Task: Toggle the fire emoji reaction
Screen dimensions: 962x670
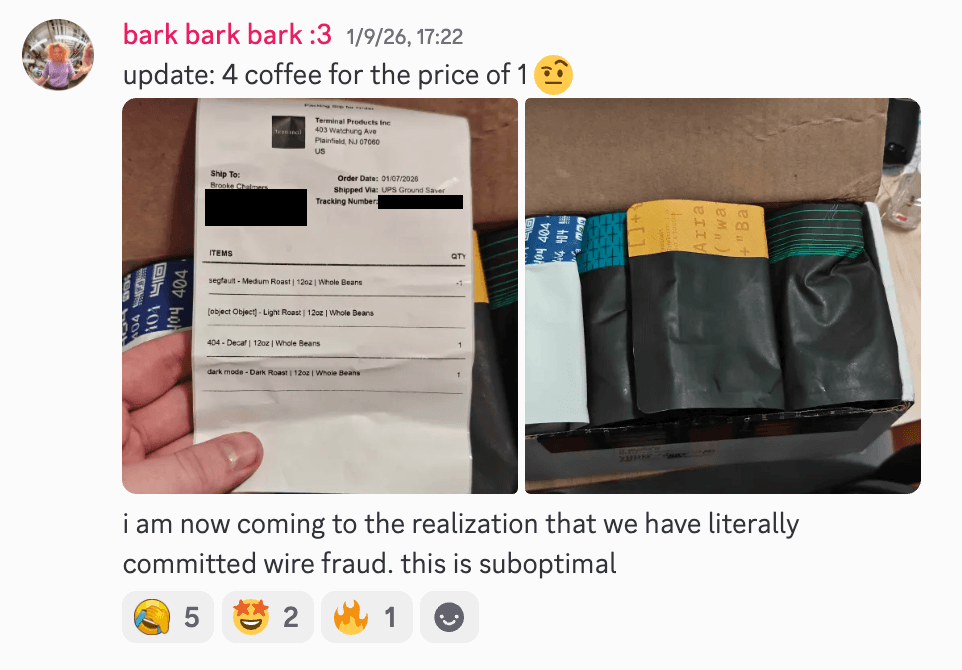Action: tap(366, 617)
